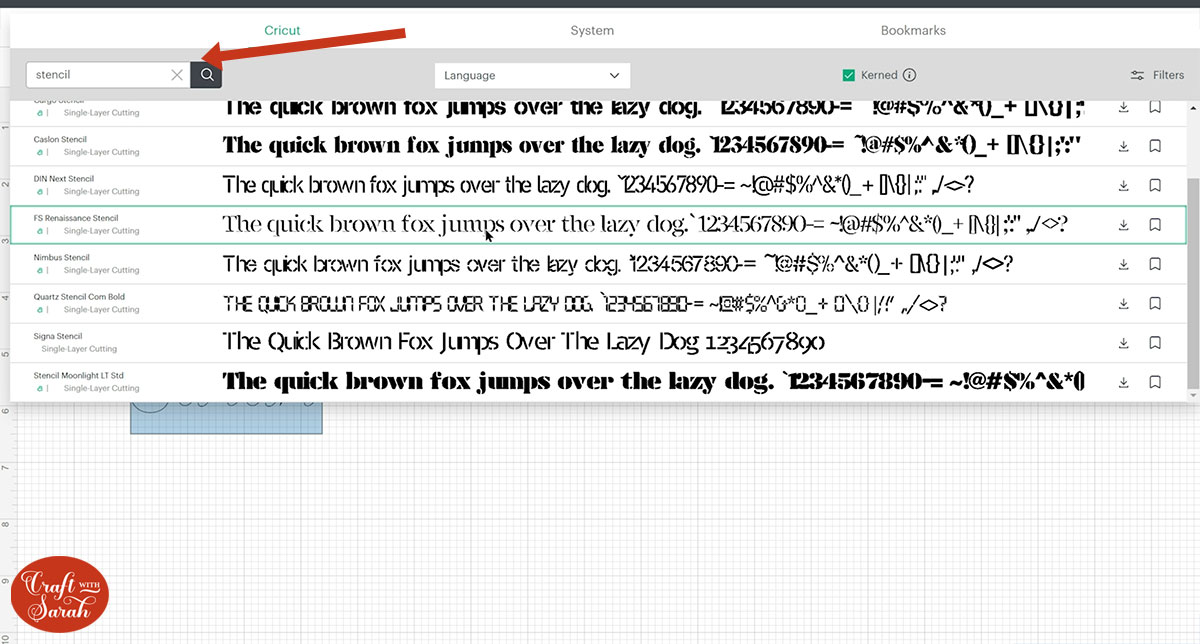Clear the stencil search text

(177, 75)
